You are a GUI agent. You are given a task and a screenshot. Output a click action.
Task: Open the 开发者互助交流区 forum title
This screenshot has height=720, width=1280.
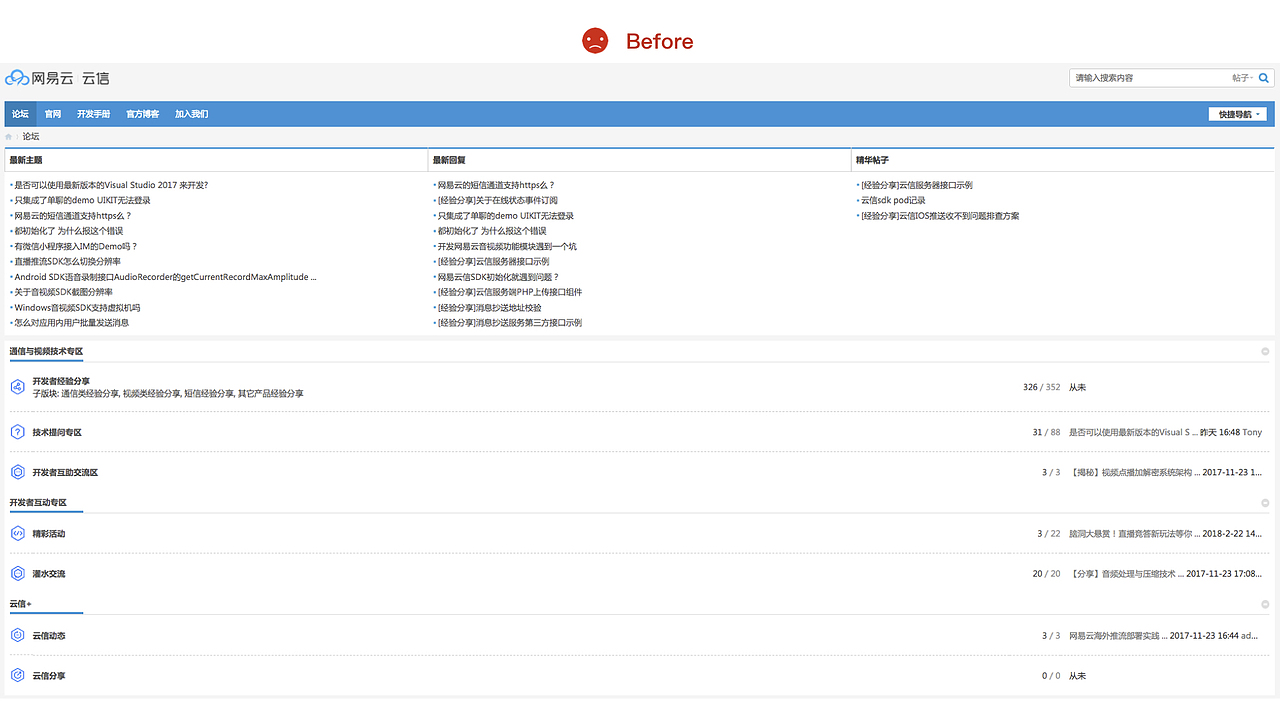pyautogui.click(x=65, y=472)
